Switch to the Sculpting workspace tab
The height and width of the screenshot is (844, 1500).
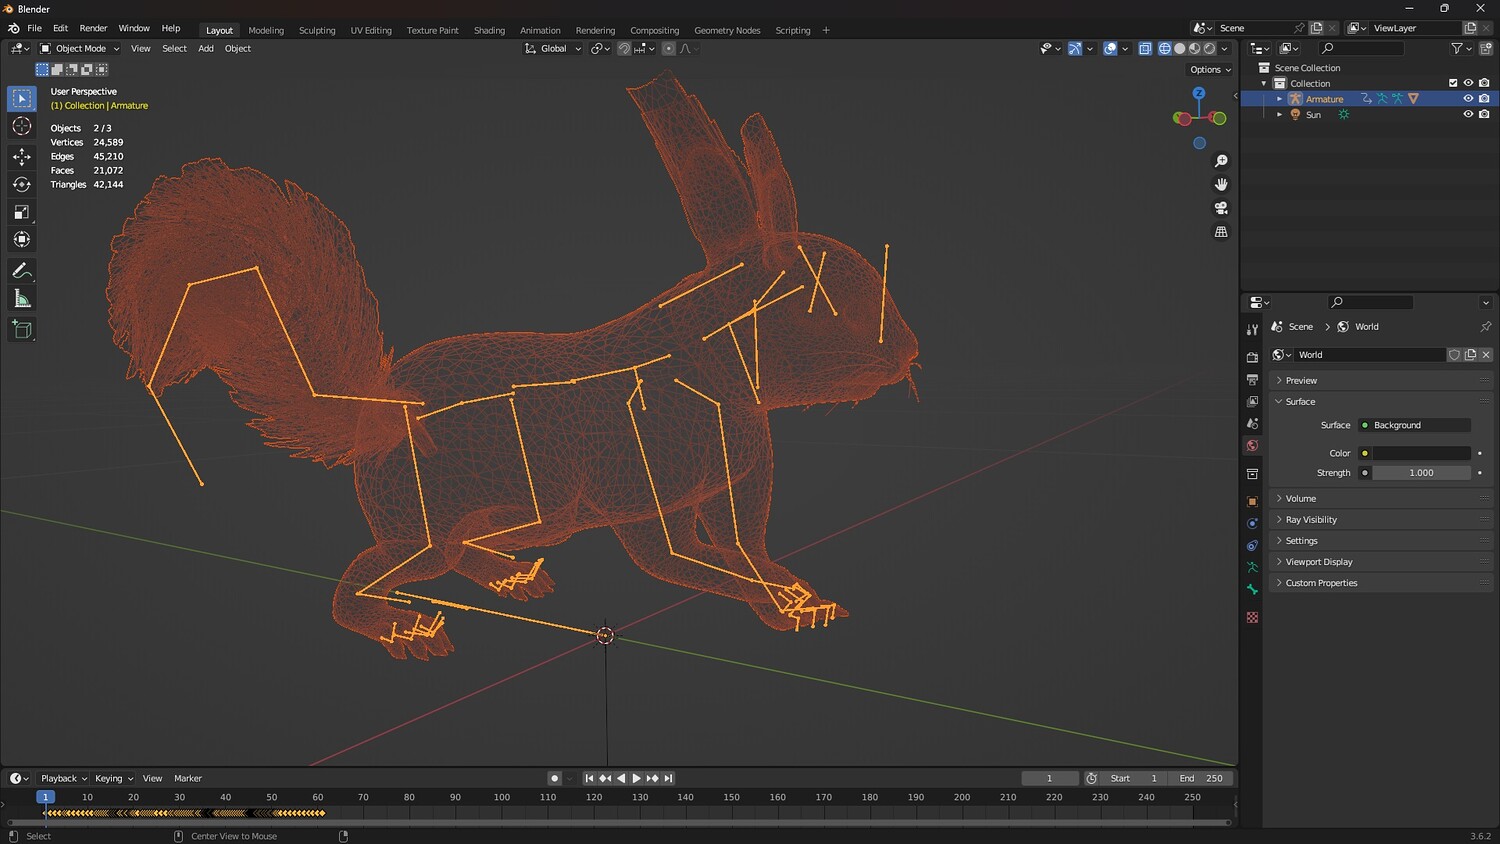click(x=317, y=30)
